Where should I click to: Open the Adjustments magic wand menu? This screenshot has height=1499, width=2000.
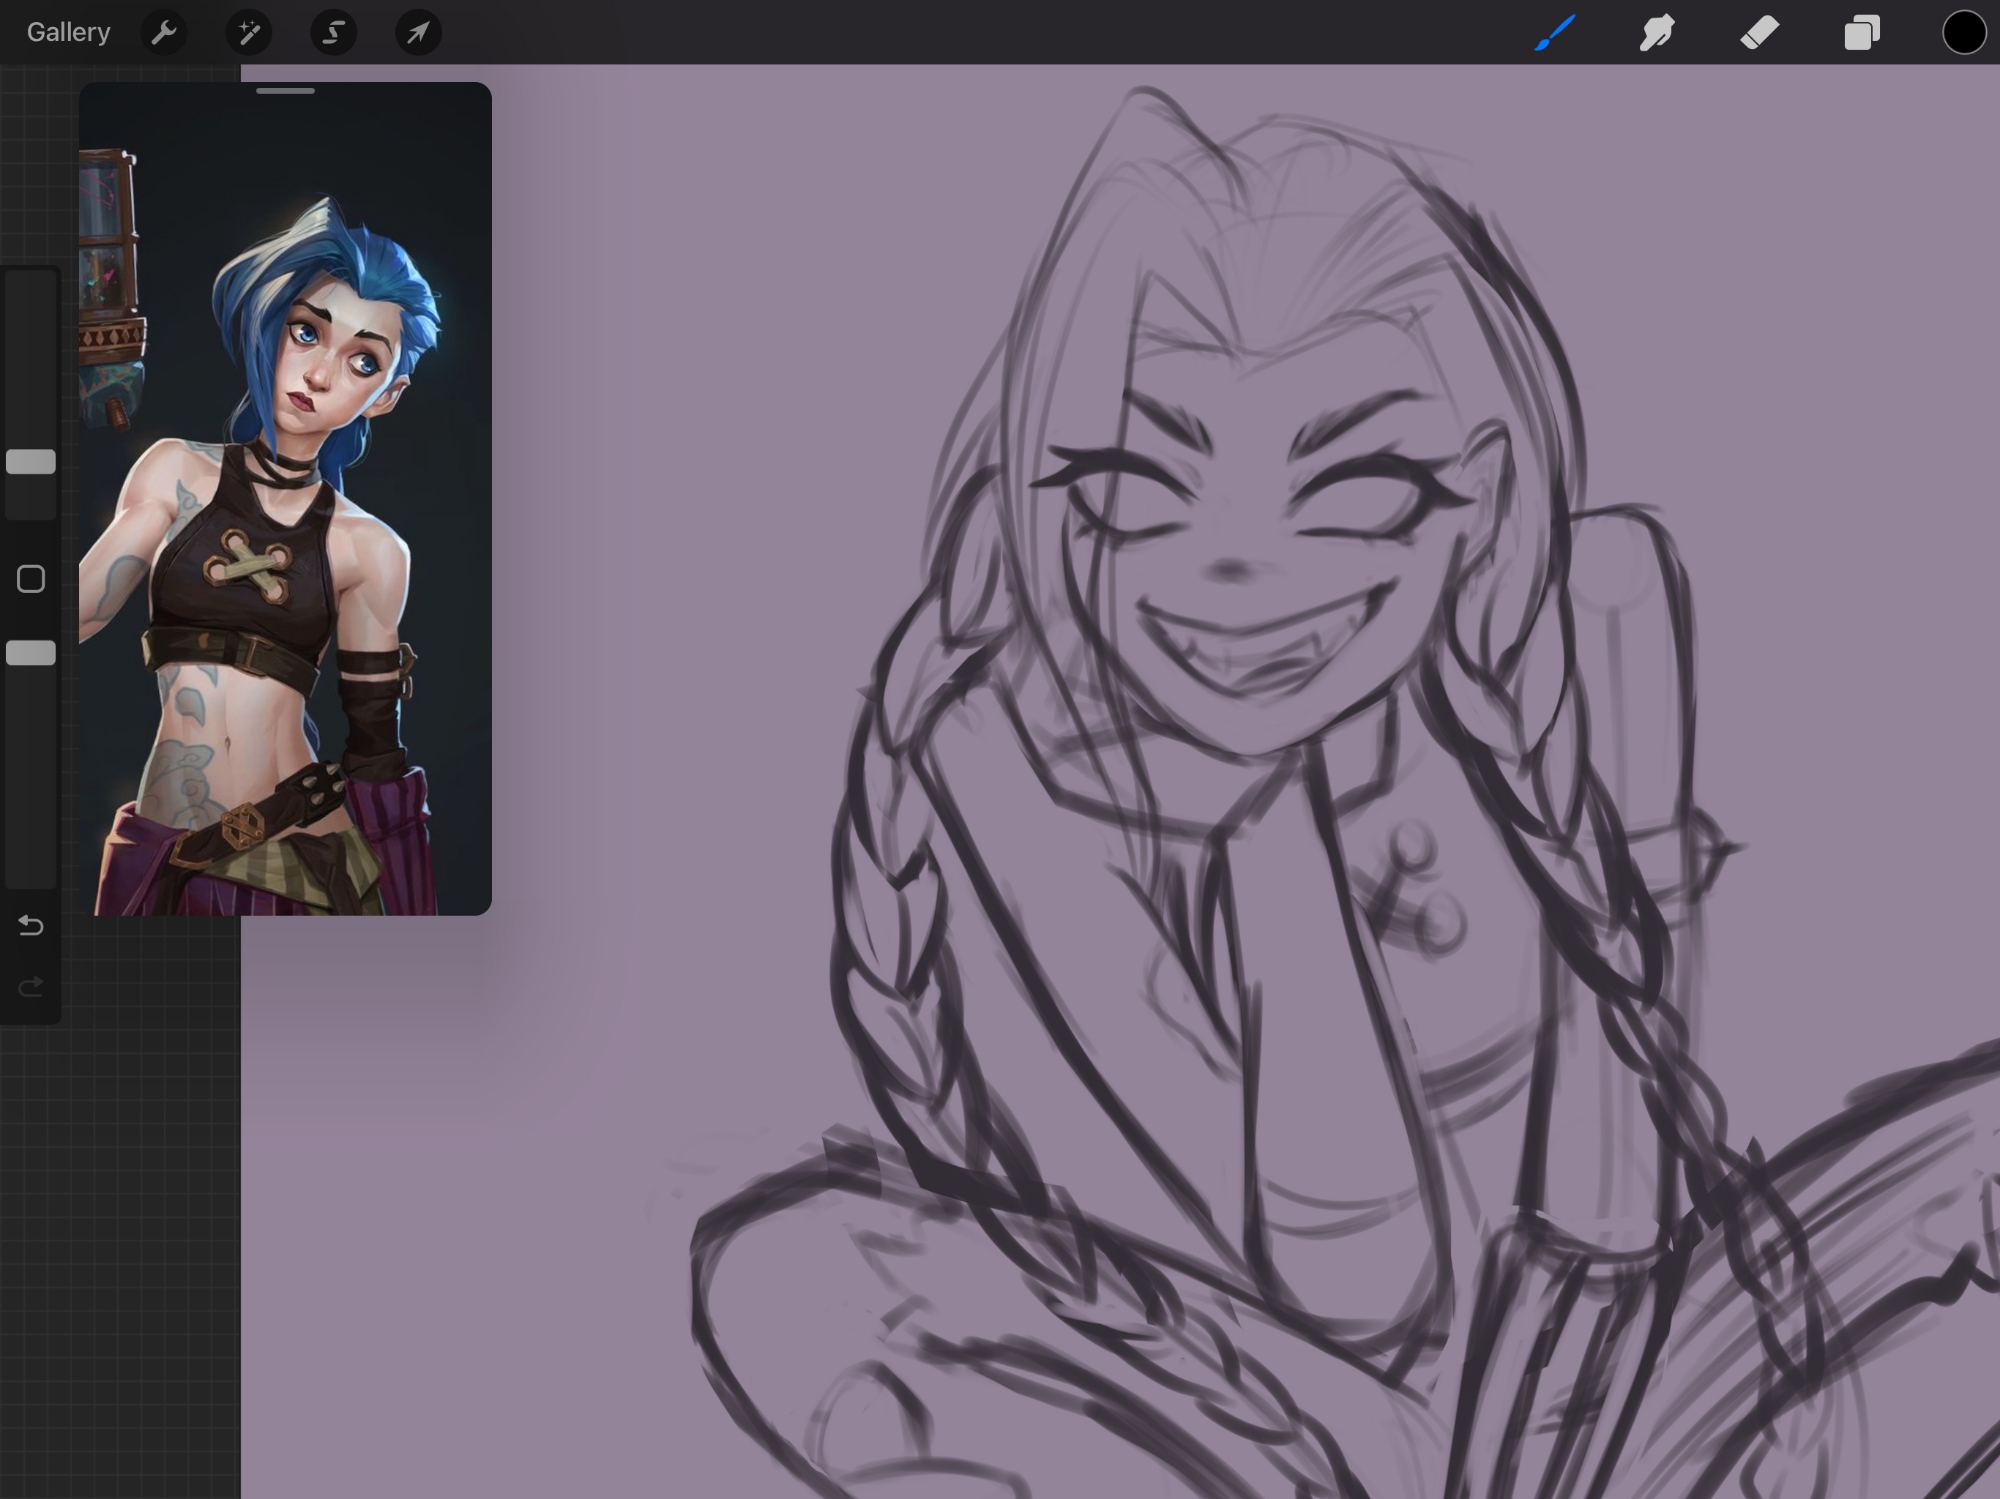(x=249, y=33)
